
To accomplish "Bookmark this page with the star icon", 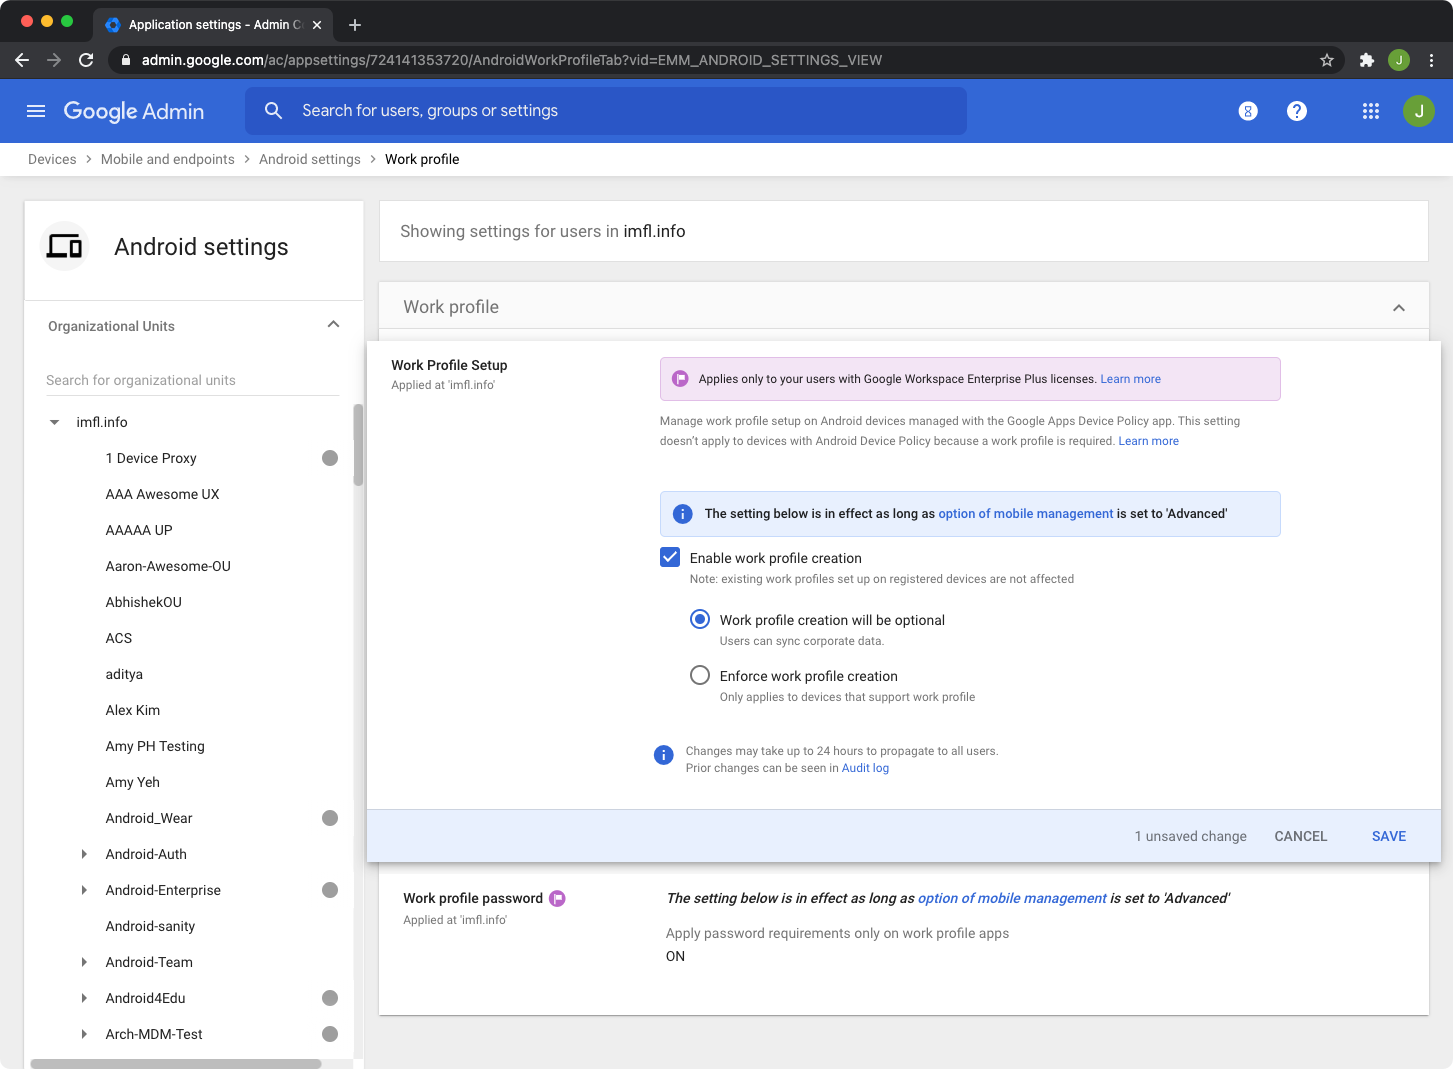I will coord(1327,60).
